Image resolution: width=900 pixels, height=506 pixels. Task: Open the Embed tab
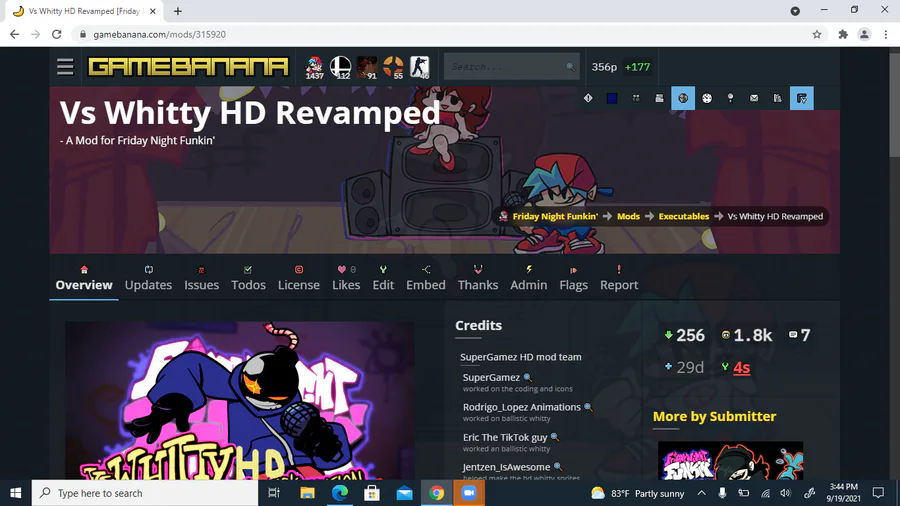click(x=425, y=278)
